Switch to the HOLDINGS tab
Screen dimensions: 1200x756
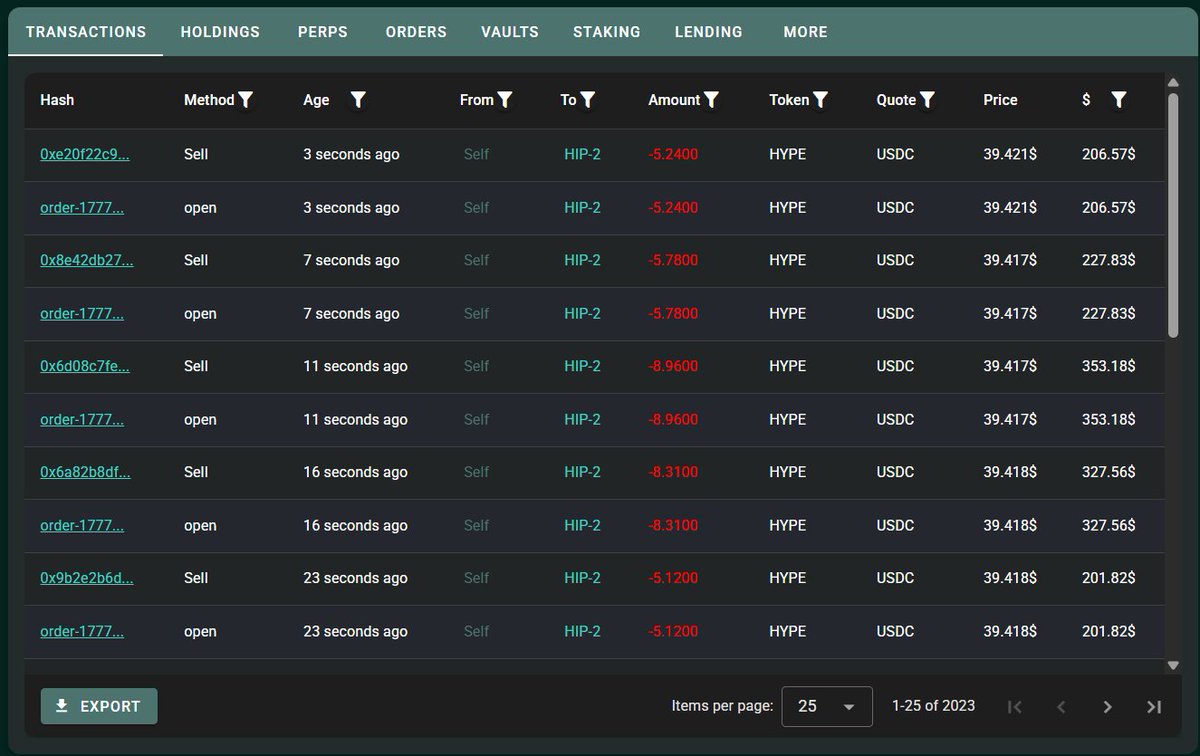click(x=220, y=32)
